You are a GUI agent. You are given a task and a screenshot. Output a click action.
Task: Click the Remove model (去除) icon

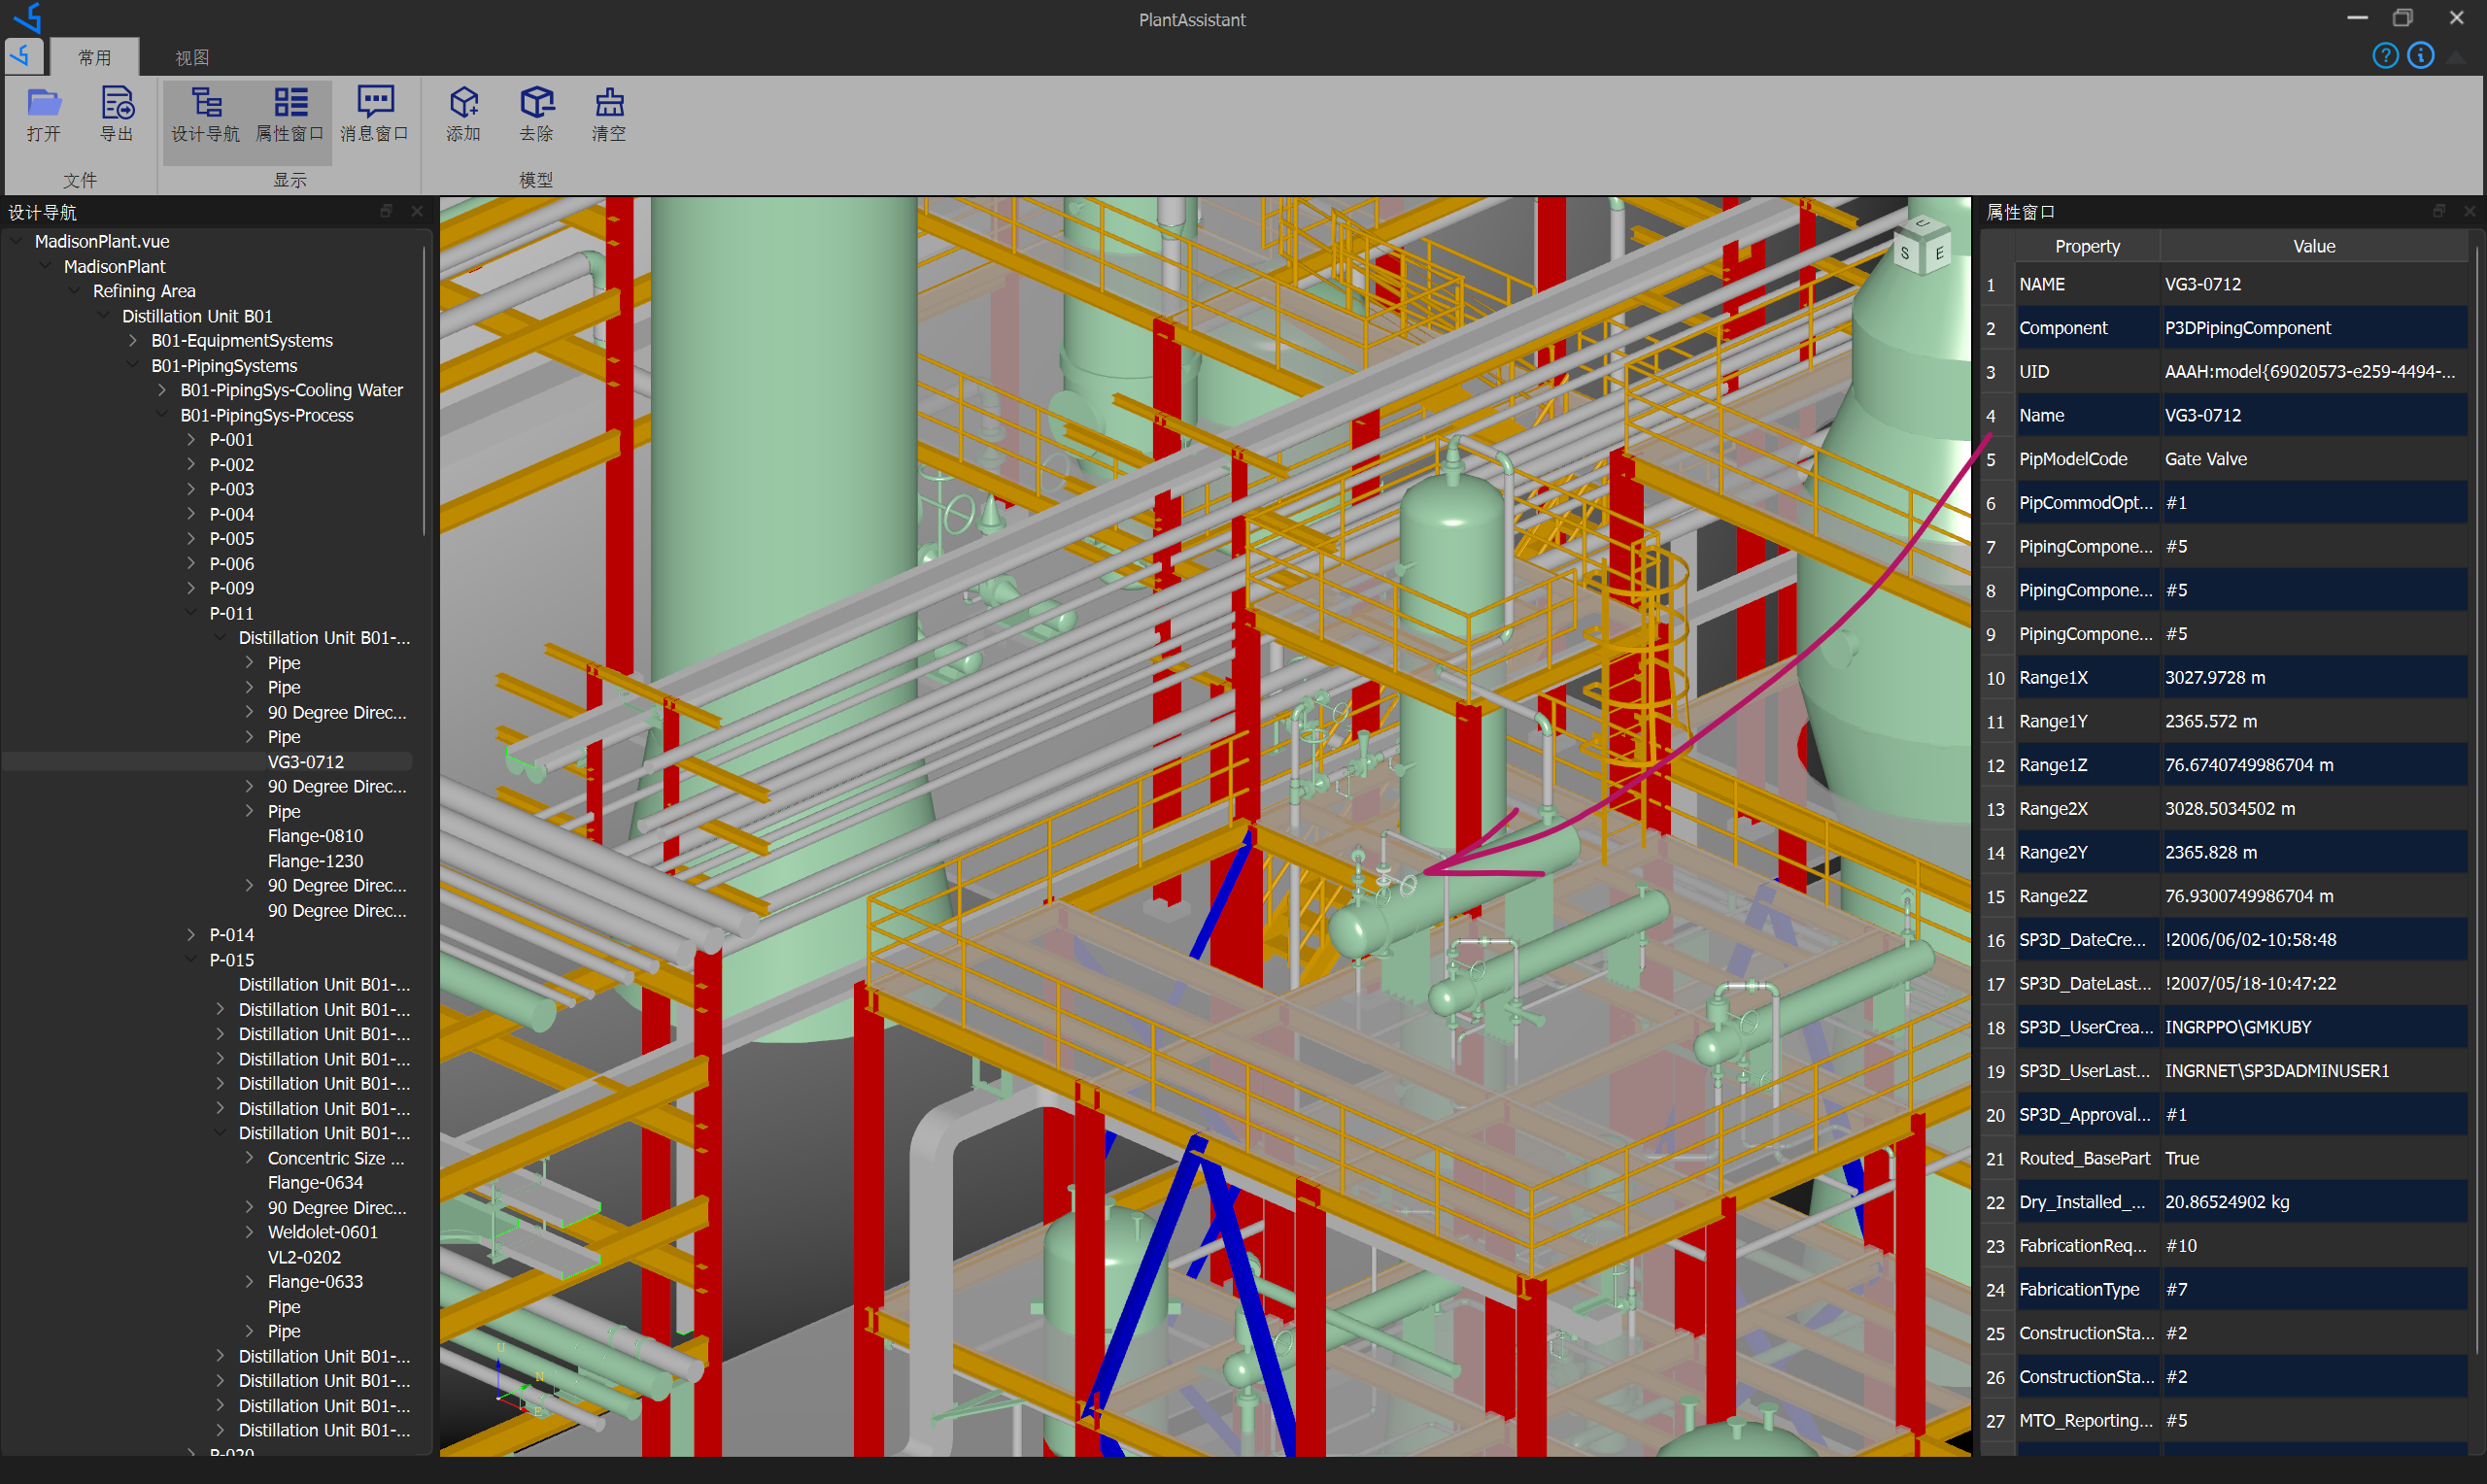tap(536, 103)
